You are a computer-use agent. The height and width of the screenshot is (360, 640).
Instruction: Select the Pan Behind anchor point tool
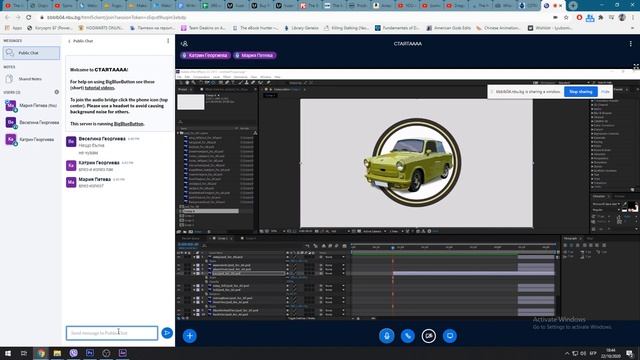click(213, 83)
